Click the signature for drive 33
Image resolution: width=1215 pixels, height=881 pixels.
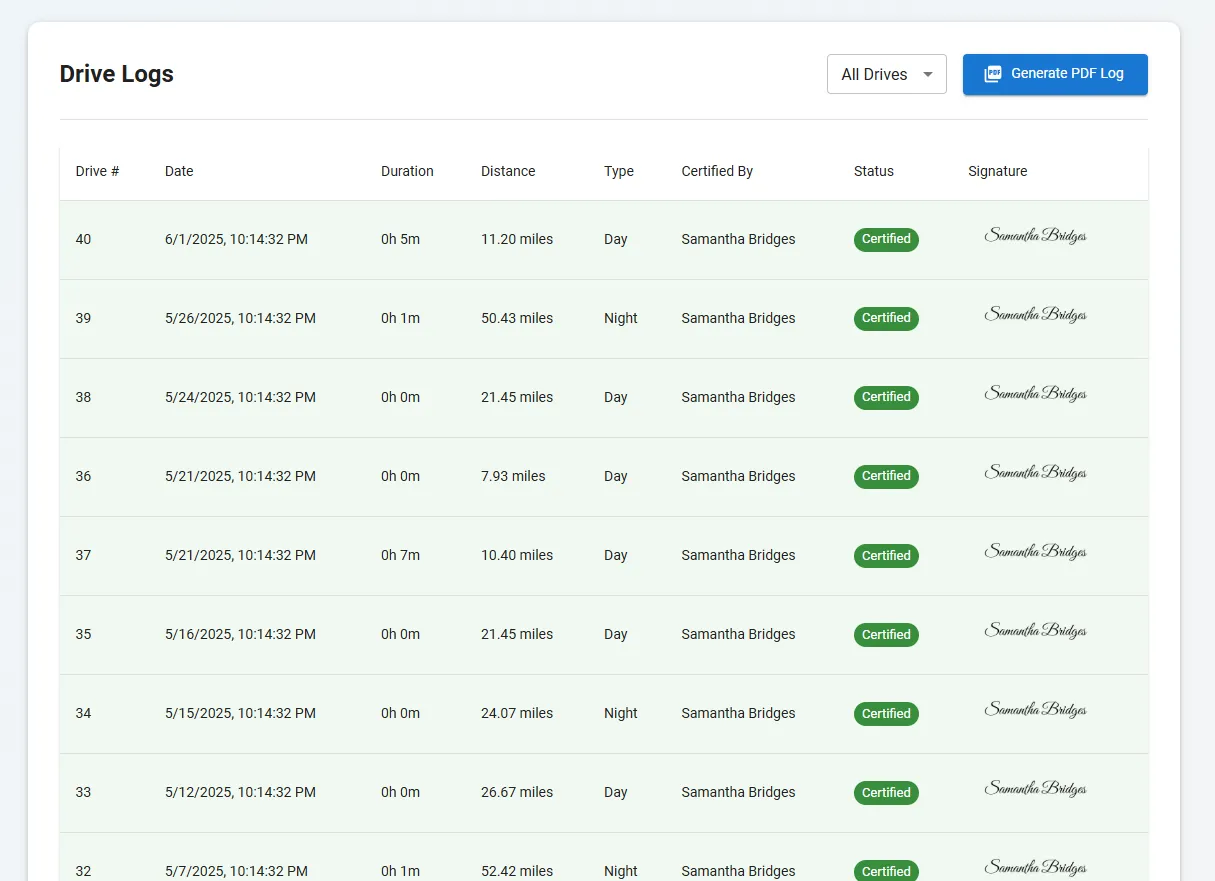tap(1035, 789)
